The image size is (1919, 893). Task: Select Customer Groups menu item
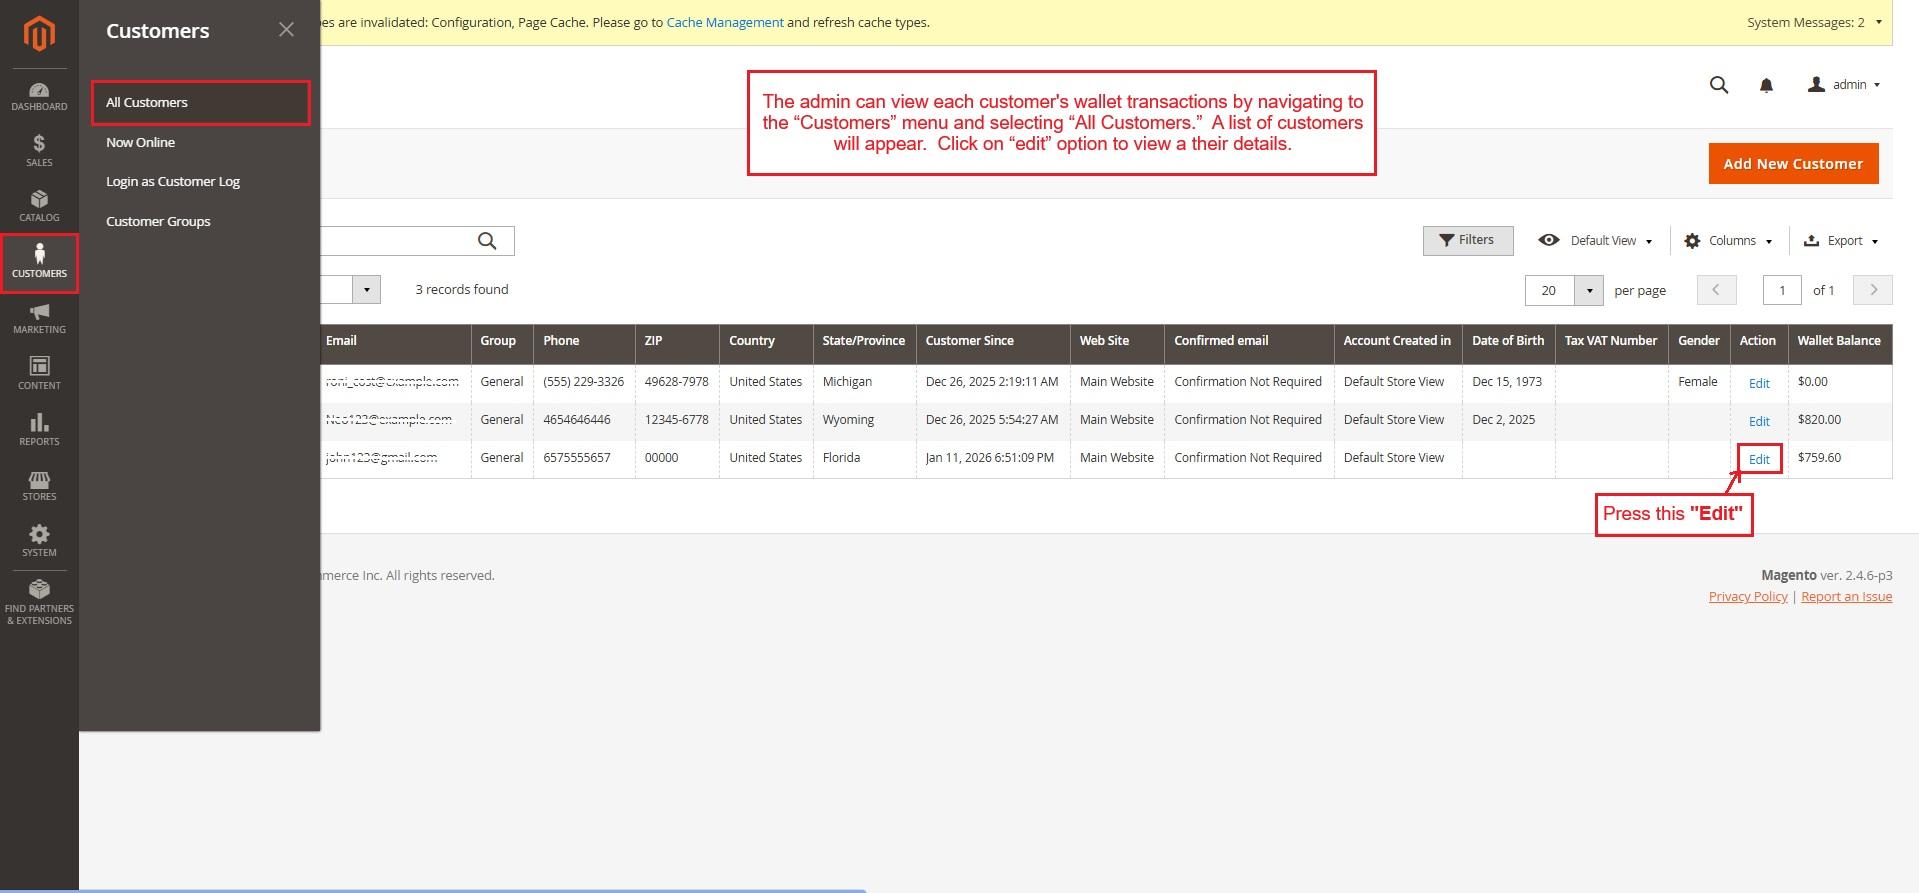158,221
